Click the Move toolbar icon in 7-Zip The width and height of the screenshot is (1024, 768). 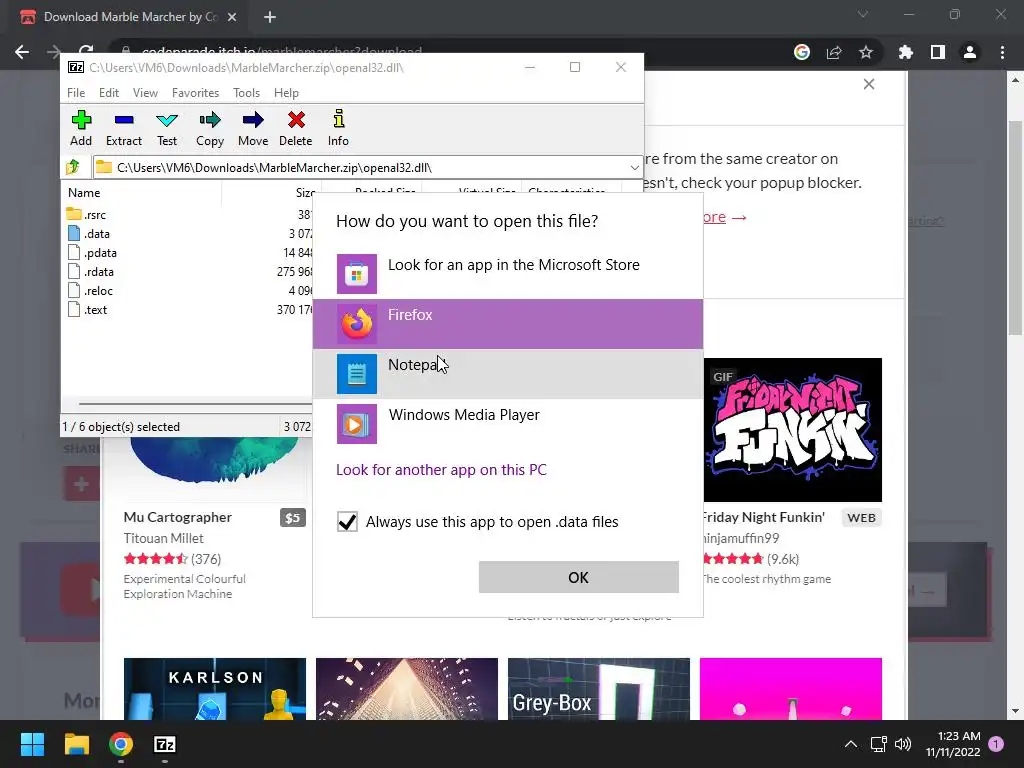point(253,129)
